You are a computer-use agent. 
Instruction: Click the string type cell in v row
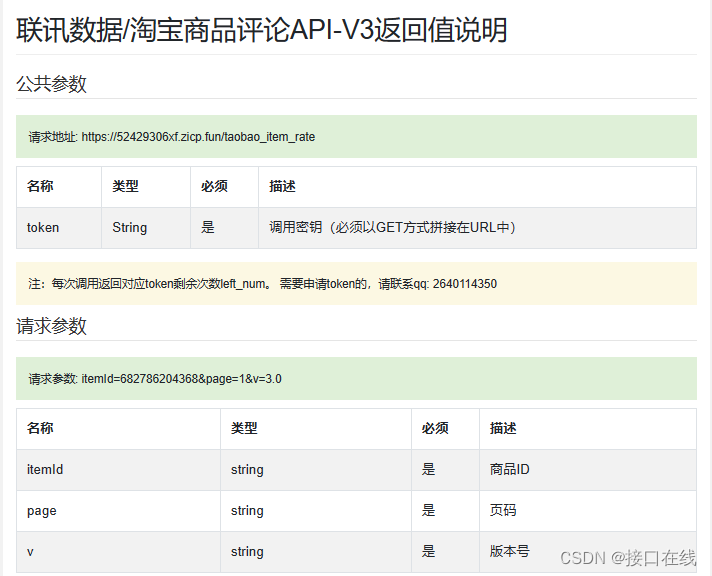point(316,551)
